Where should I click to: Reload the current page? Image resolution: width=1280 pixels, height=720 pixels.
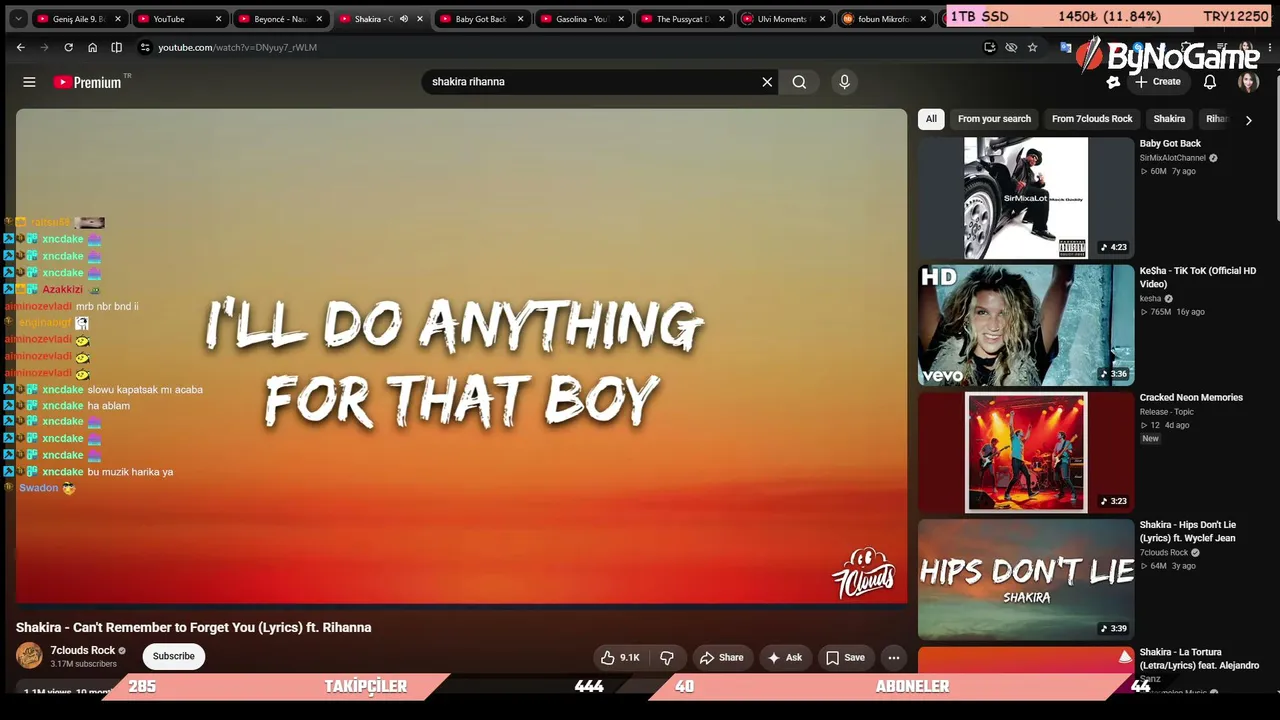pos(68,47)
